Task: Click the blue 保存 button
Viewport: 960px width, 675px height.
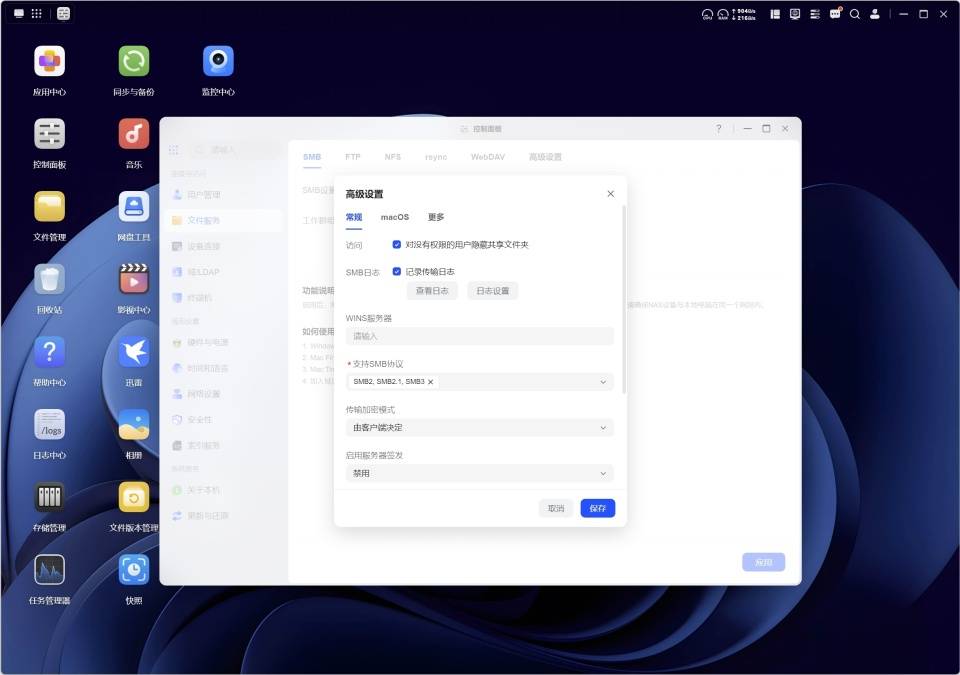Action: click(x=598, y=508)
